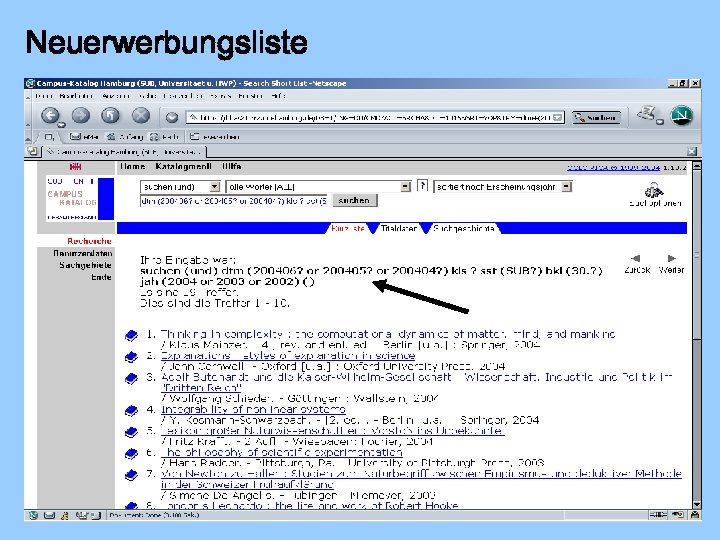The image size is (720, 540).
Task: Click the book icon for result 6
Action: click(131, 454)
